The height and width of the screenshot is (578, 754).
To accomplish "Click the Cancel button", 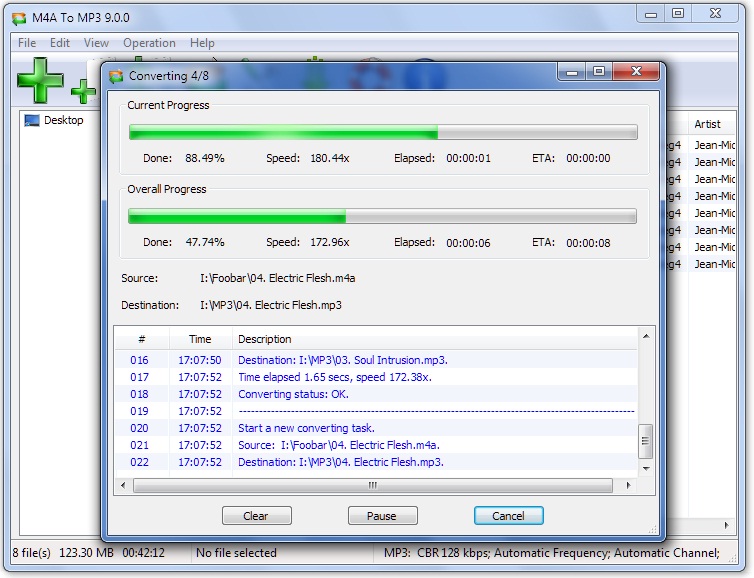I will point(508,516).
